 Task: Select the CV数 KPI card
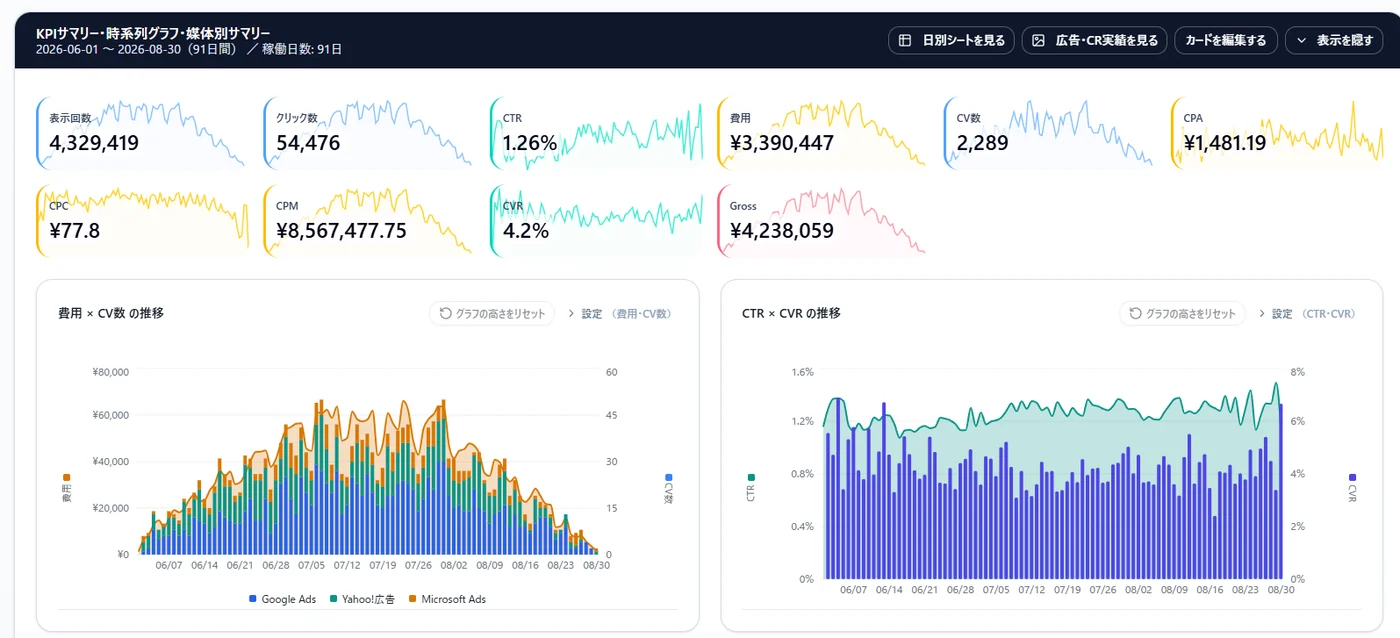click(1048, 133)
